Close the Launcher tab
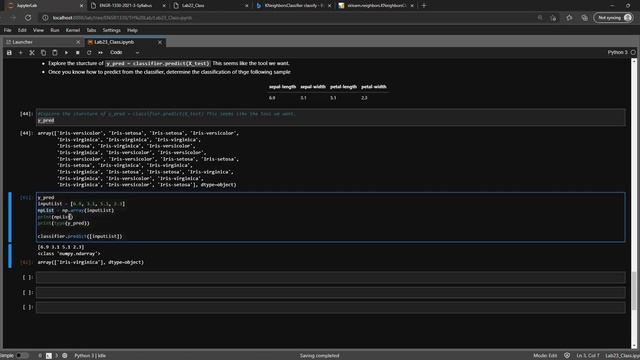 [x=78, y=42]
